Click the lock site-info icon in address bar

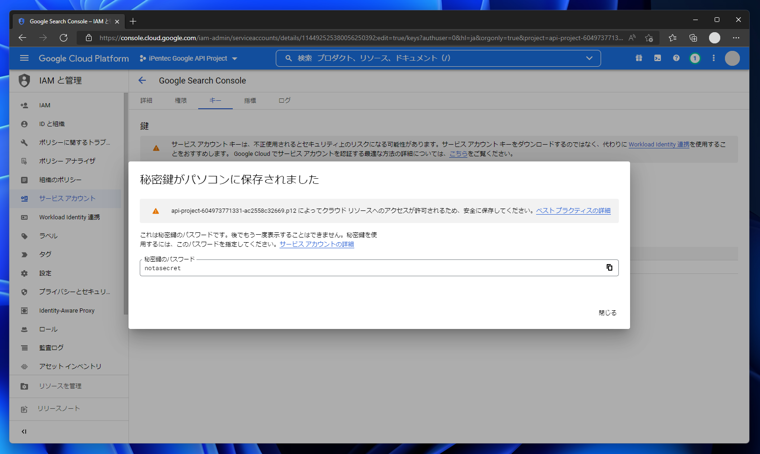click(88, 38)
